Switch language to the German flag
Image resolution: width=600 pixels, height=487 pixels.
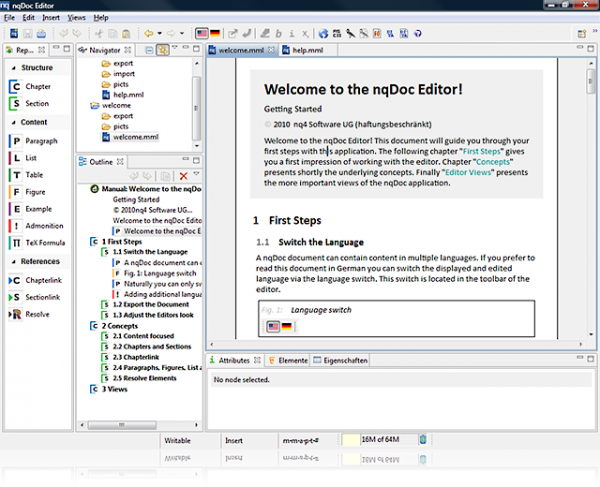(215, 33)
